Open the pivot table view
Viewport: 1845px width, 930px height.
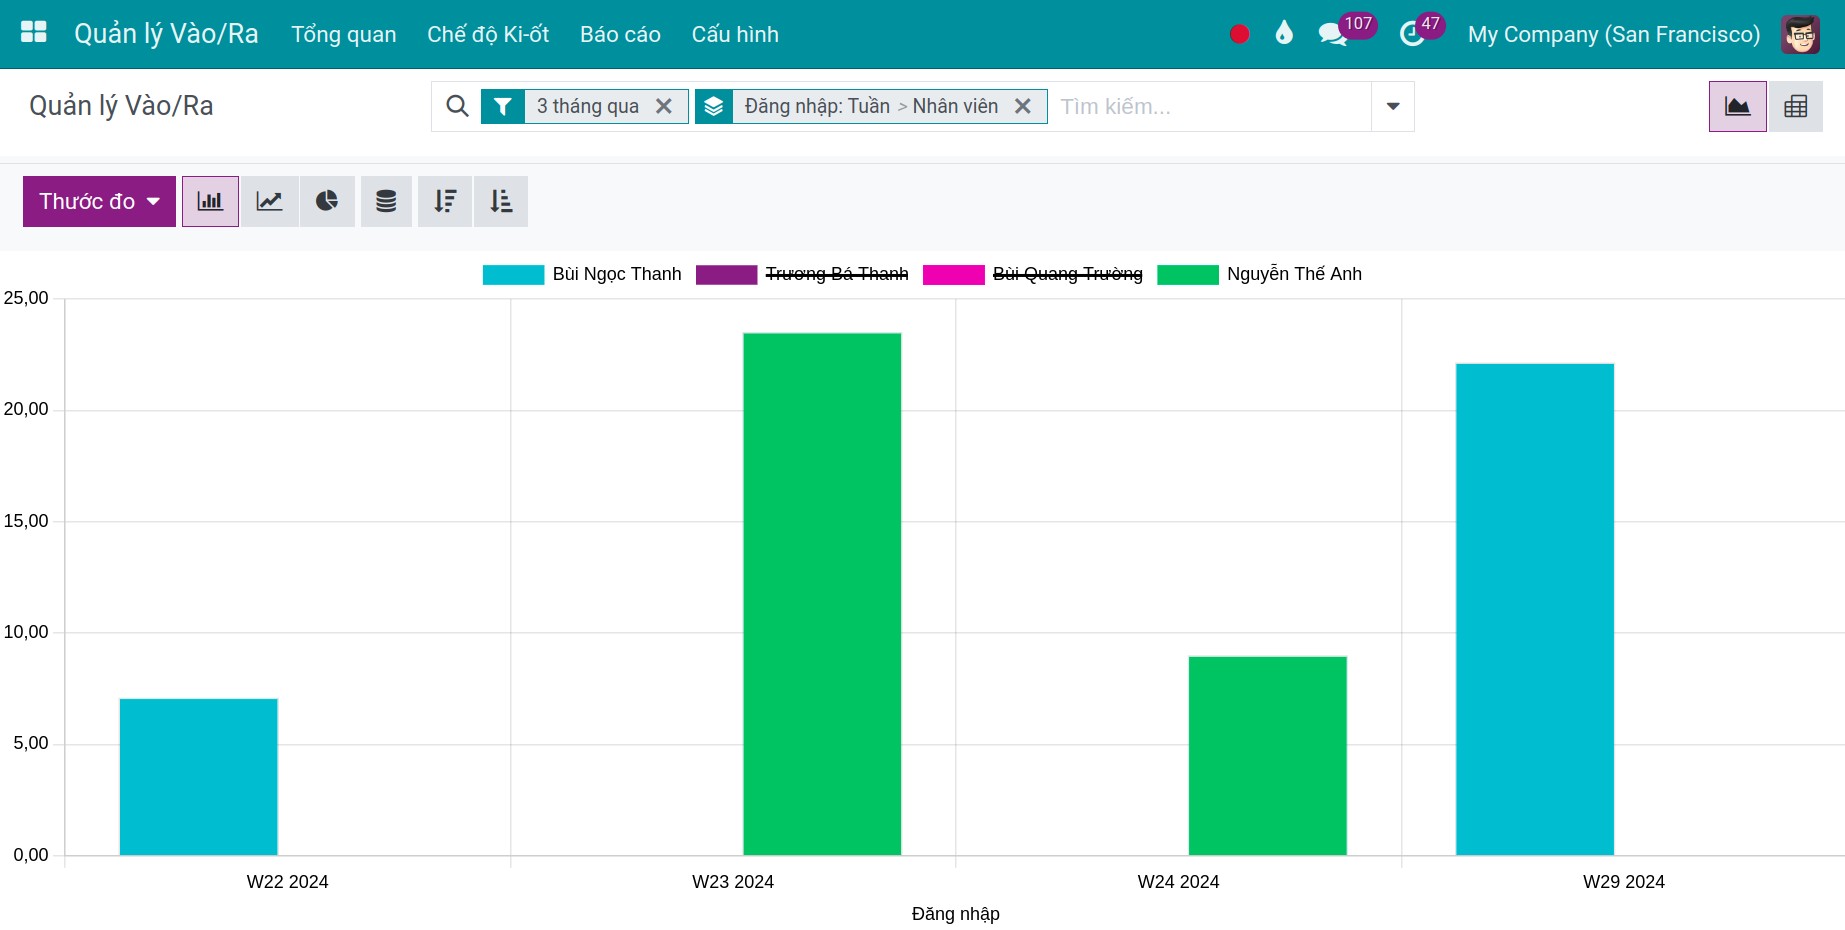tap(1796, 106)
